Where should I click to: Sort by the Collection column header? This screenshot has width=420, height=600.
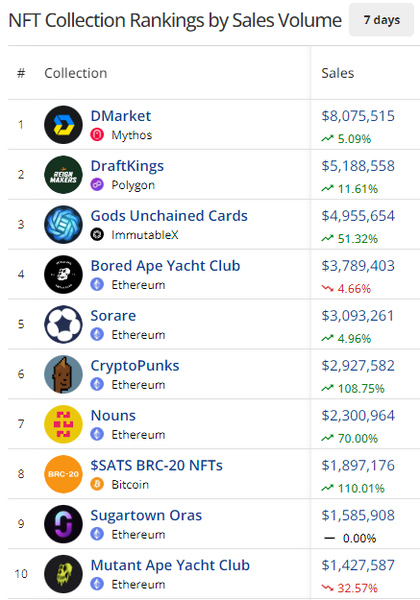[76, 73]
